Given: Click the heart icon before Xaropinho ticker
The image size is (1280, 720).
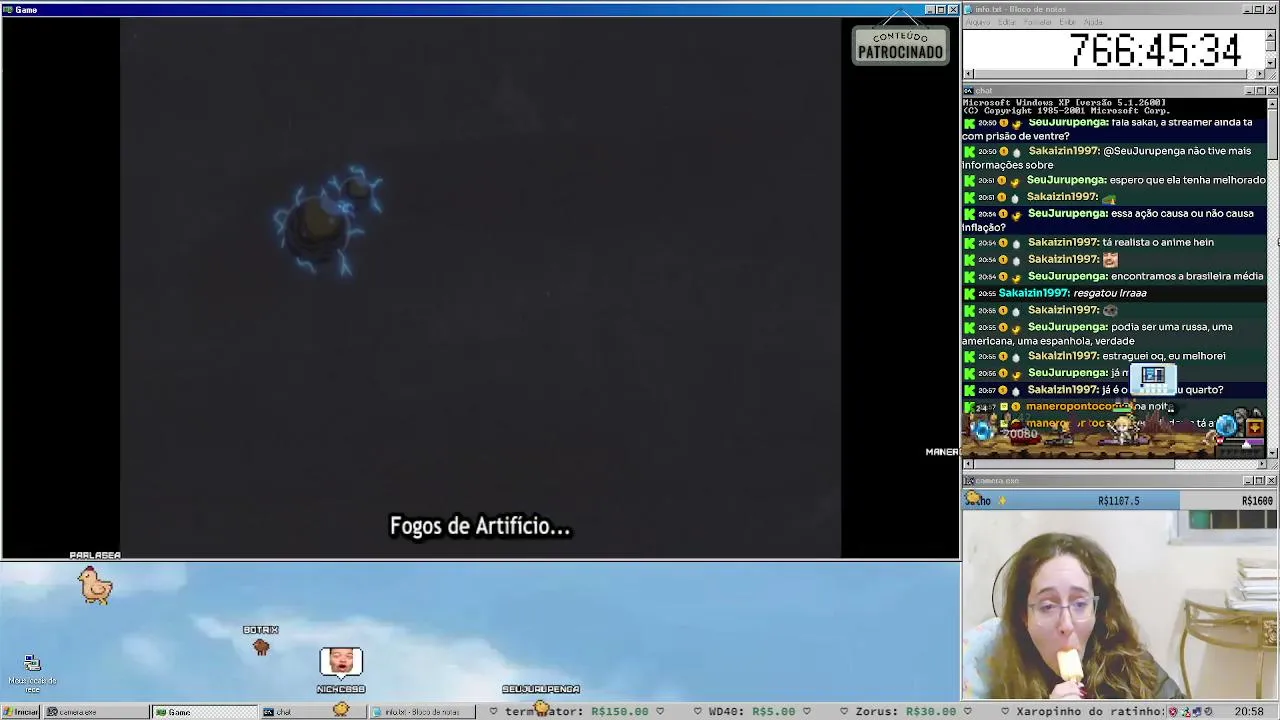Looking at the screenshot, I should [x=1003, y=712].
